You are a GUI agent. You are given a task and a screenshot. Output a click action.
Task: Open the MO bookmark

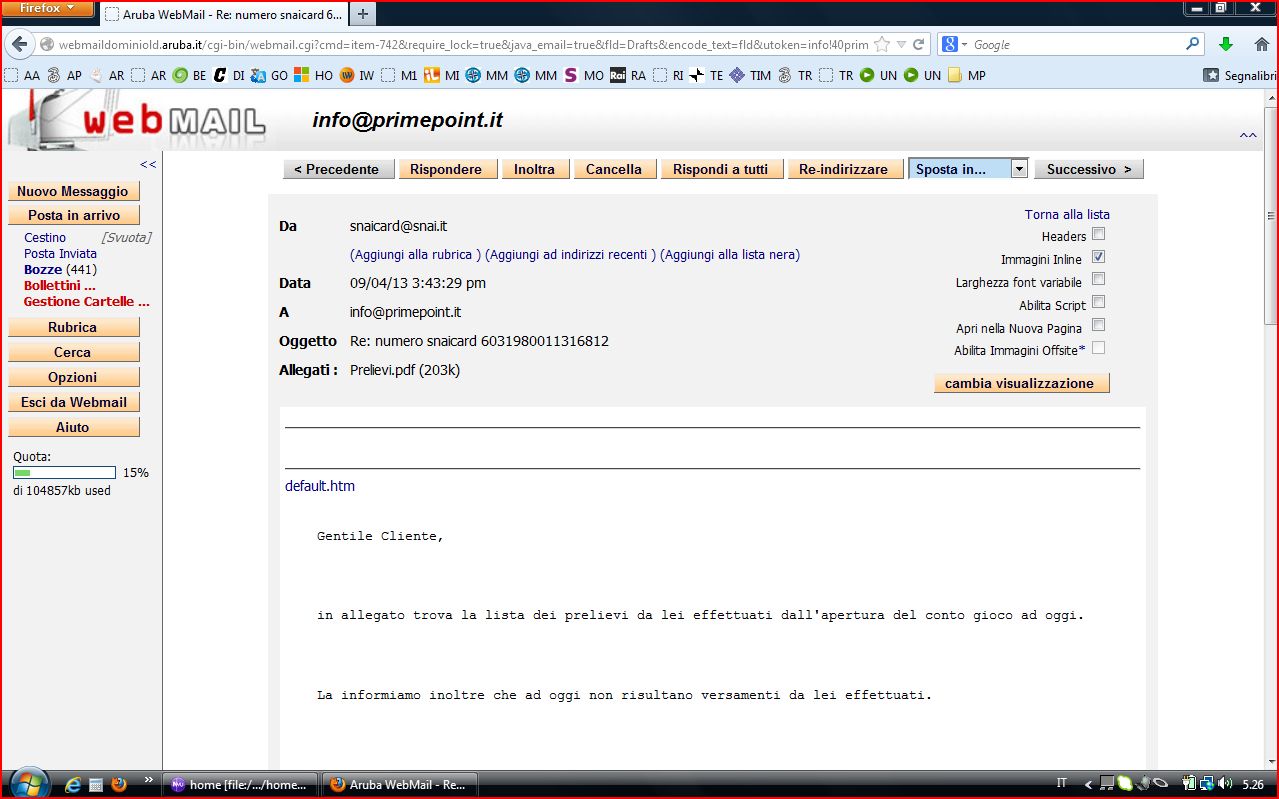(x=584, y=75)
